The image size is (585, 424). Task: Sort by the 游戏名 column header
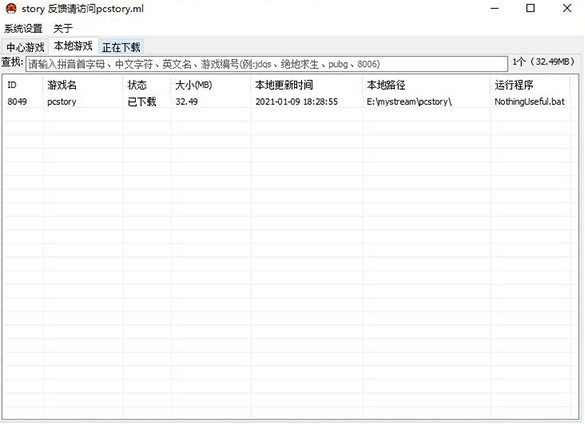[62, 85]
